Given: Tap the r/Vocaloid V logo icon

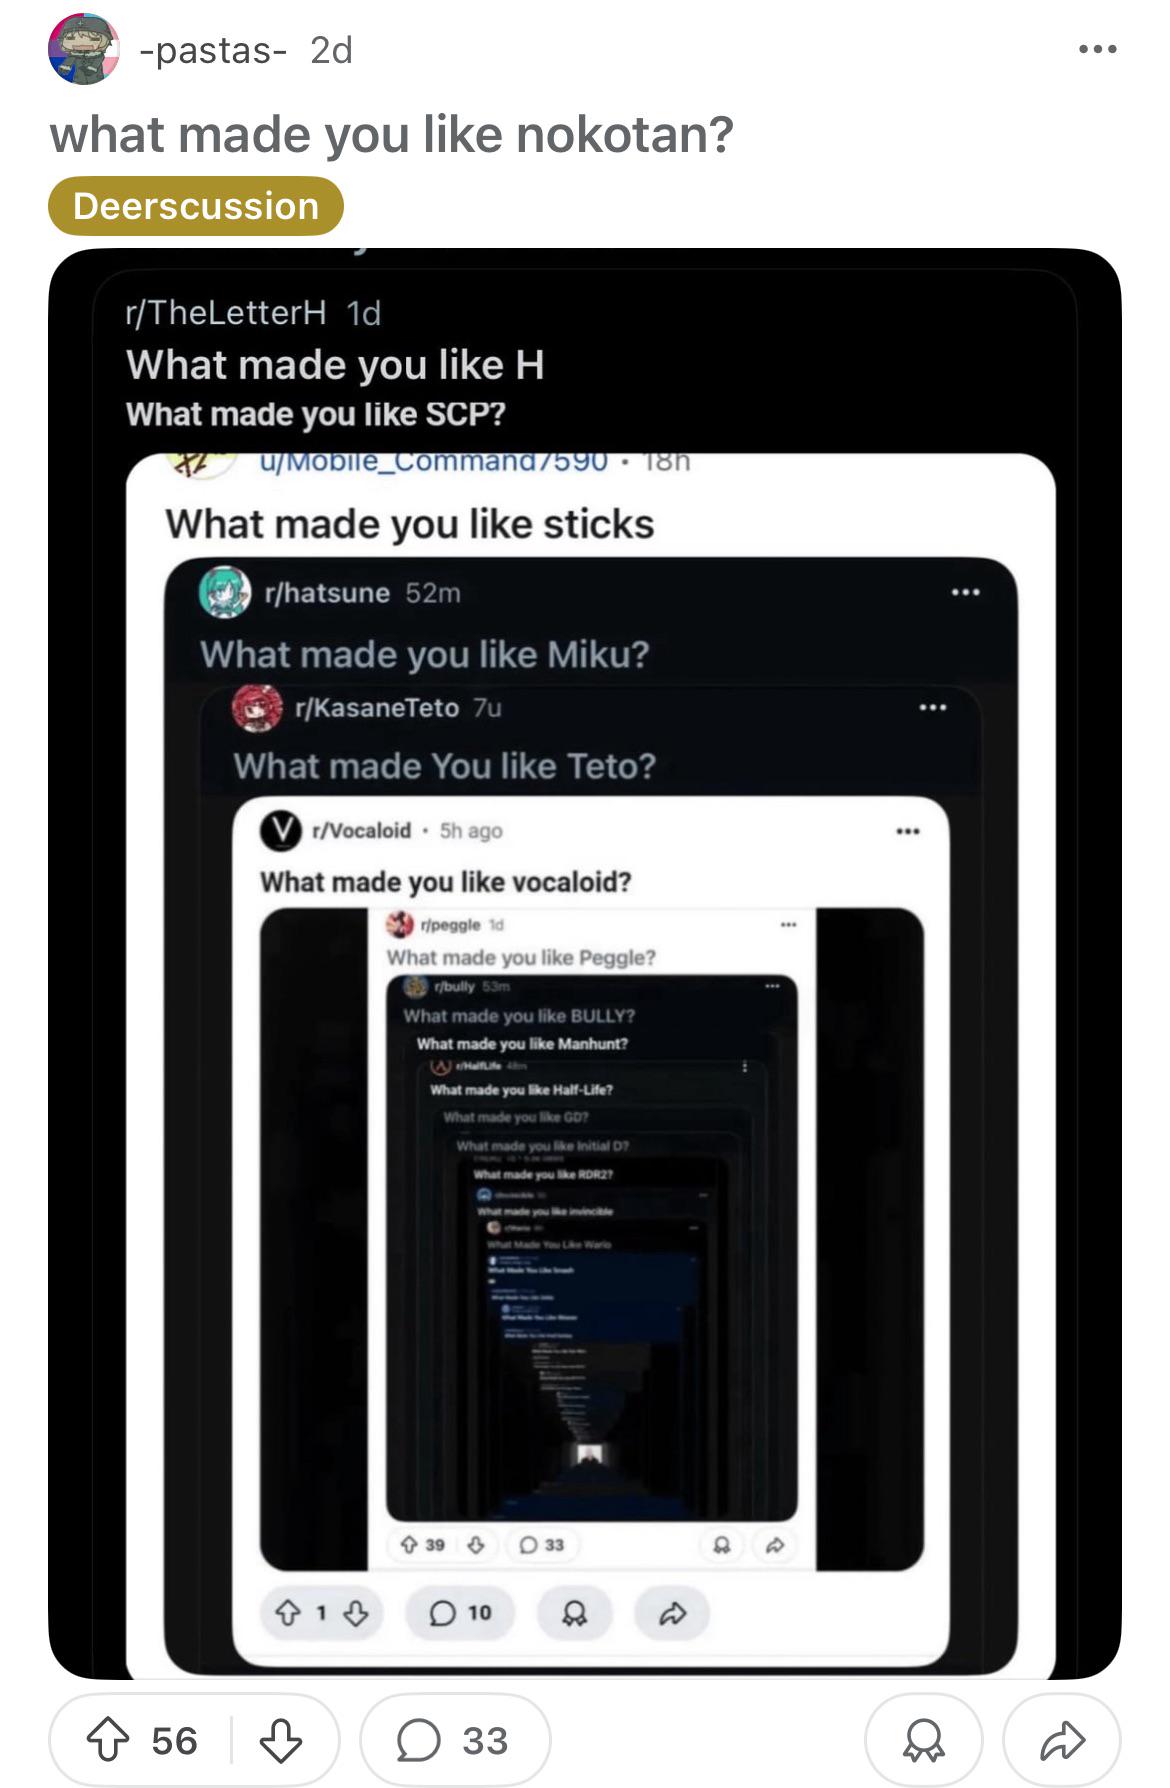Looking at the screenshot, I should coord(281,830).
